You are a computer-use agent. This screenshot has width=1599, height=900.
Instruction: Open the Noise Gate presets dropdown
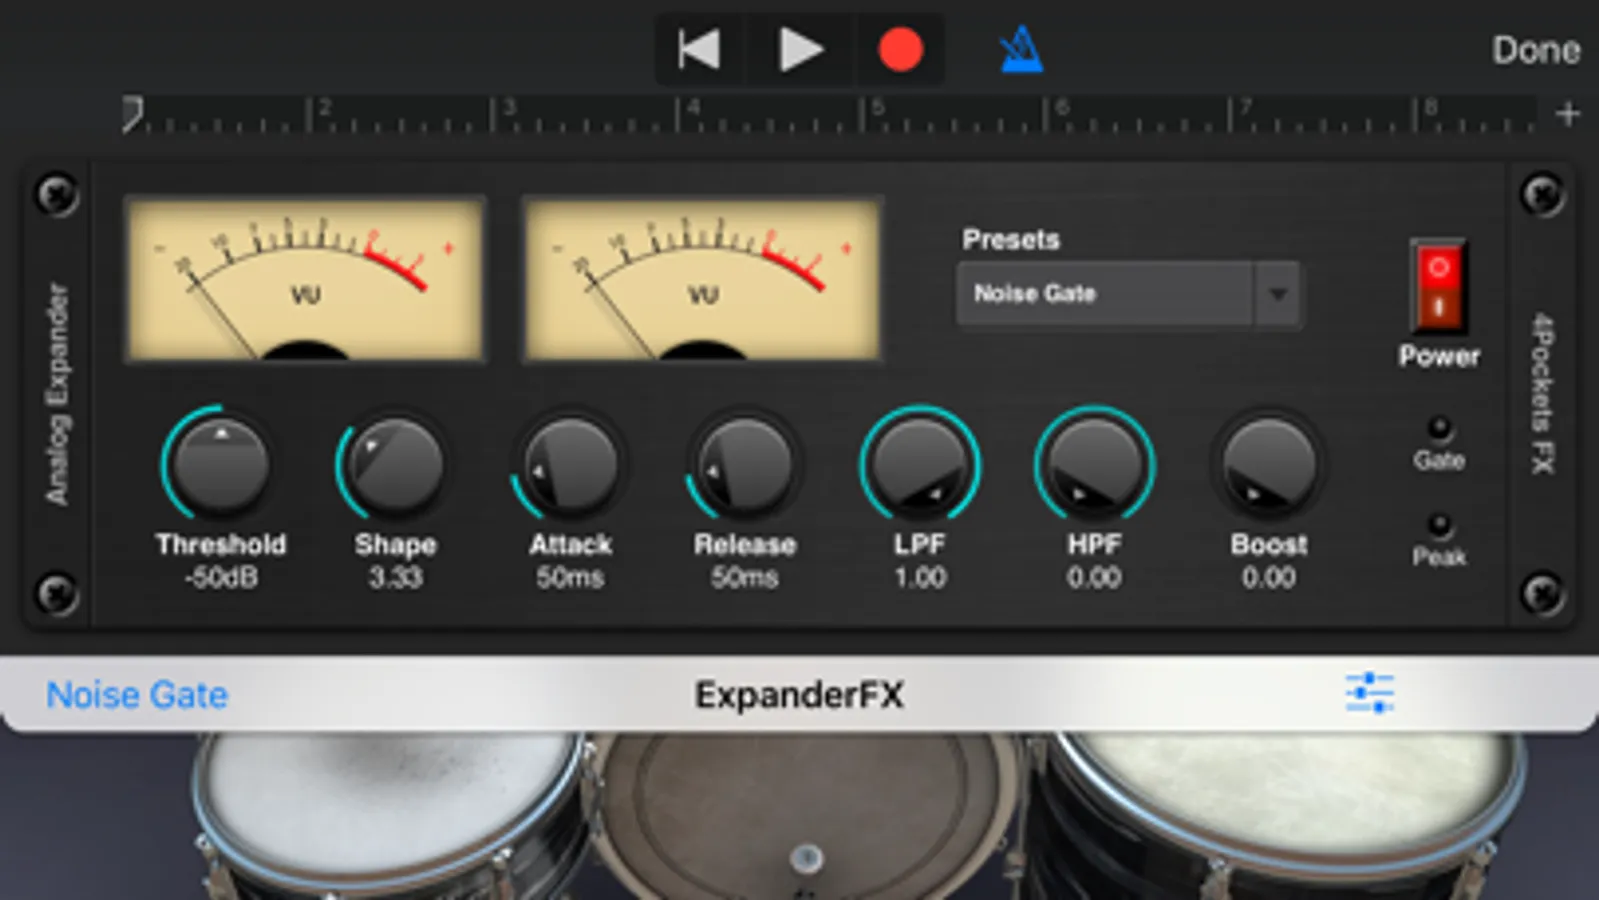tap(1129, 294)
